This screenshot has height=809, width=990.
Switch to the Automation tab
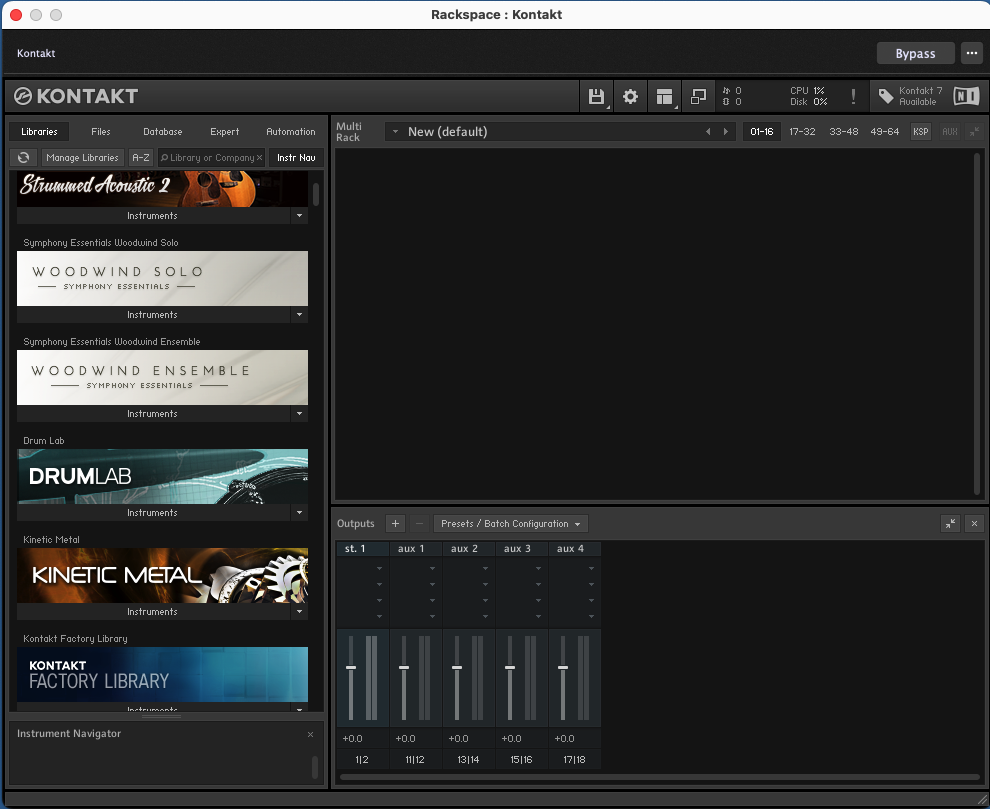click(x=291, y=131)
